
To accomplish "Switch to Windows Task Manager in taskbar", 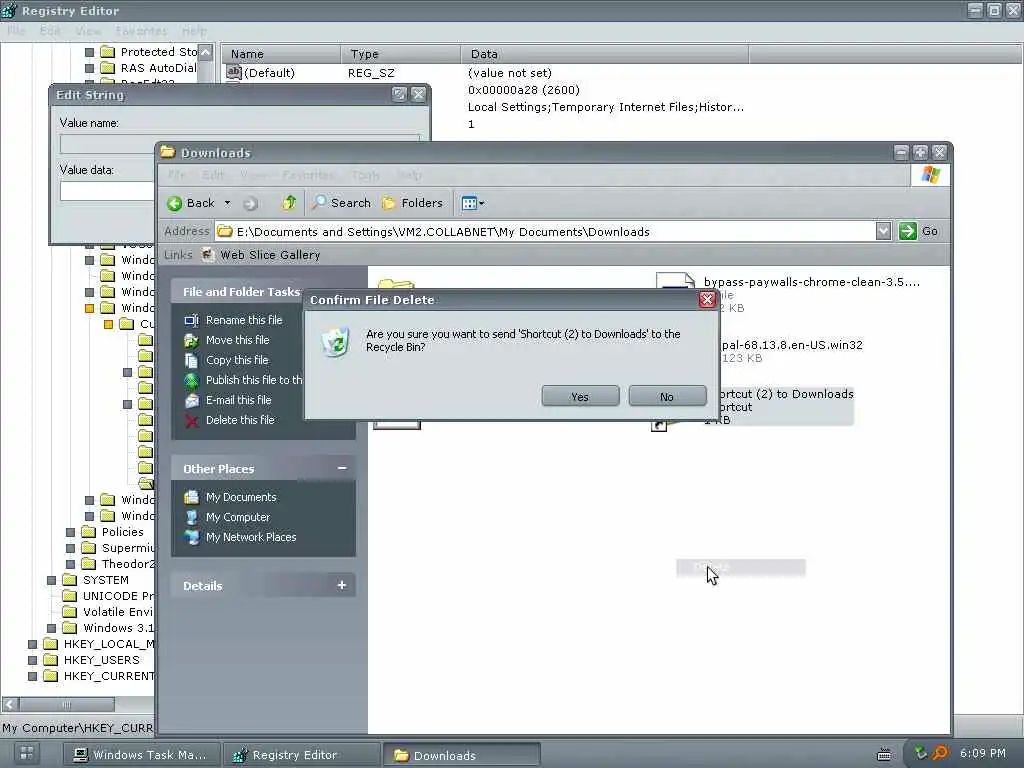I will coord(140,755).
